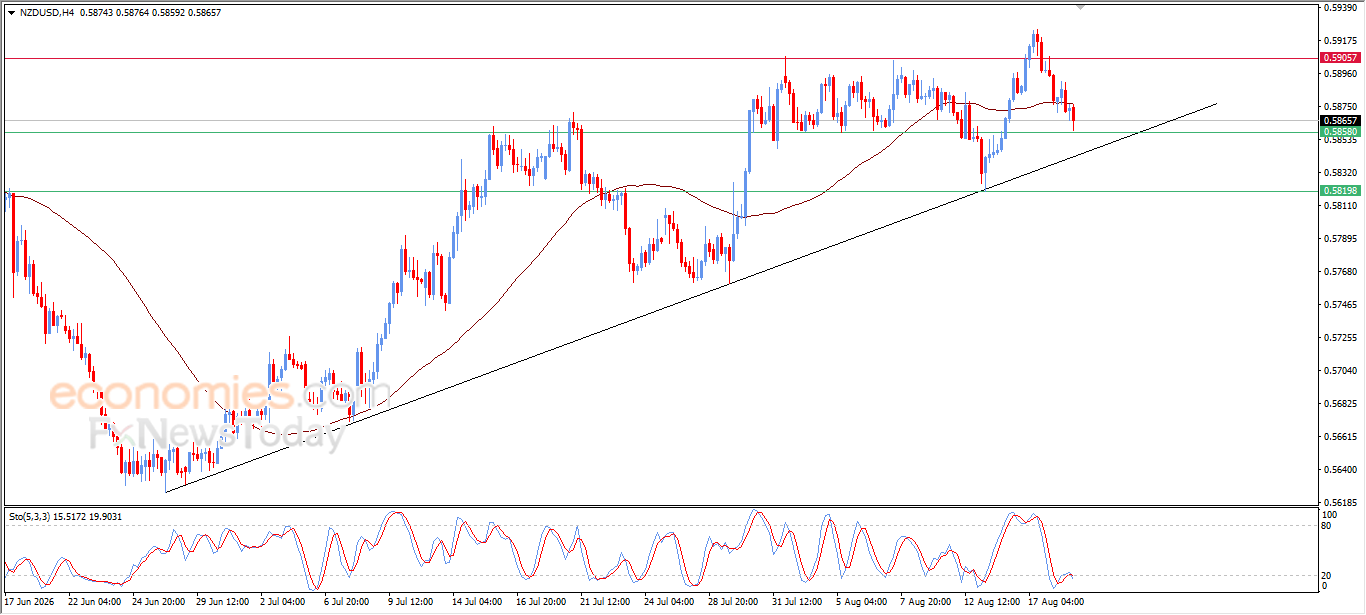This screenshot has height=615, width=1366.
Task: Click the 17 Jun 2026 date label
Action: 28,602
